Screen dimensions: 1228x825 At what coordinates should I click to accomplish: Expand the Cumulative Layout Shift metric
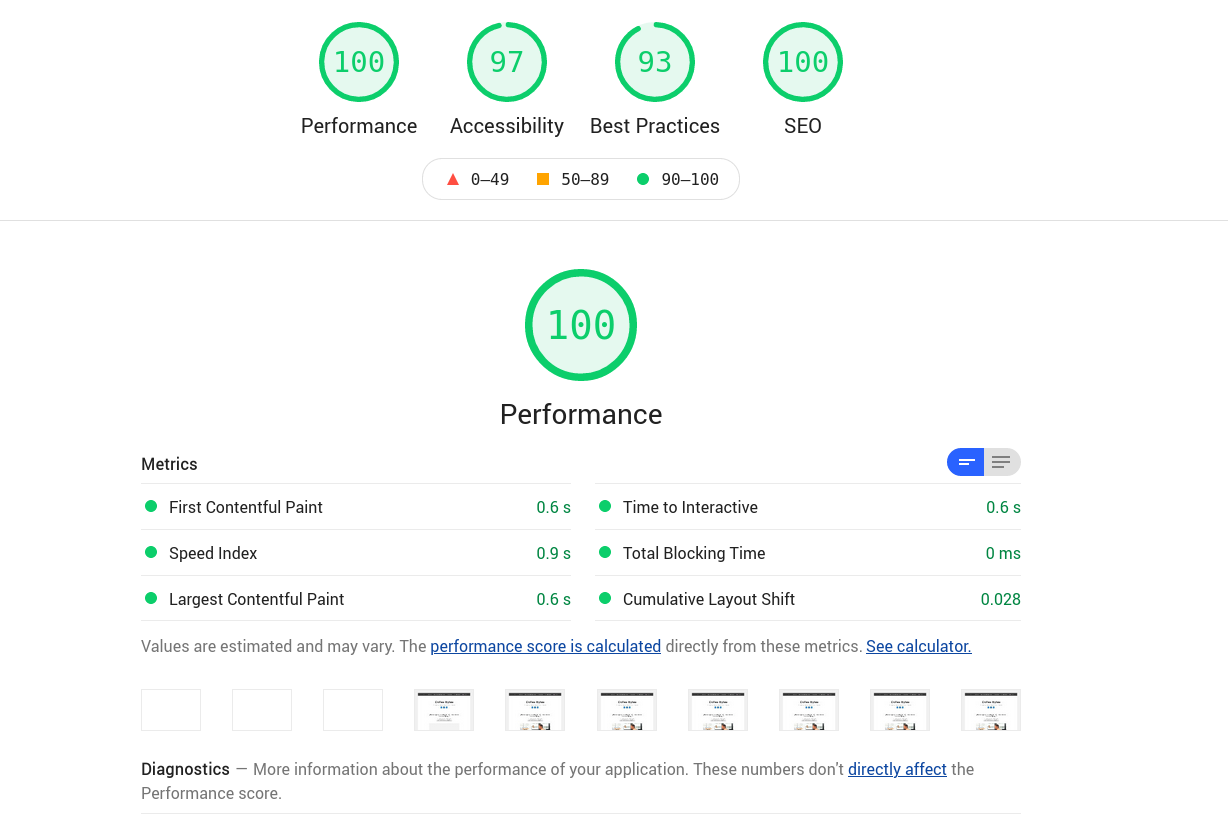(709, 599)
